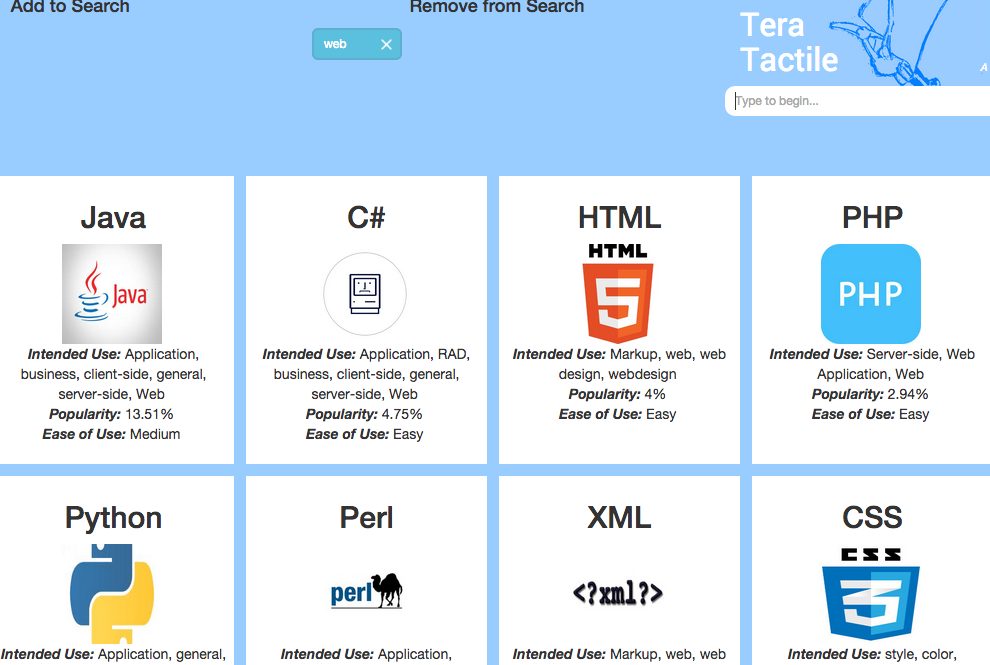The width and height of the screenshot is (990, 665).
Task: Open the C# card heading
Action: click(366, 217)
